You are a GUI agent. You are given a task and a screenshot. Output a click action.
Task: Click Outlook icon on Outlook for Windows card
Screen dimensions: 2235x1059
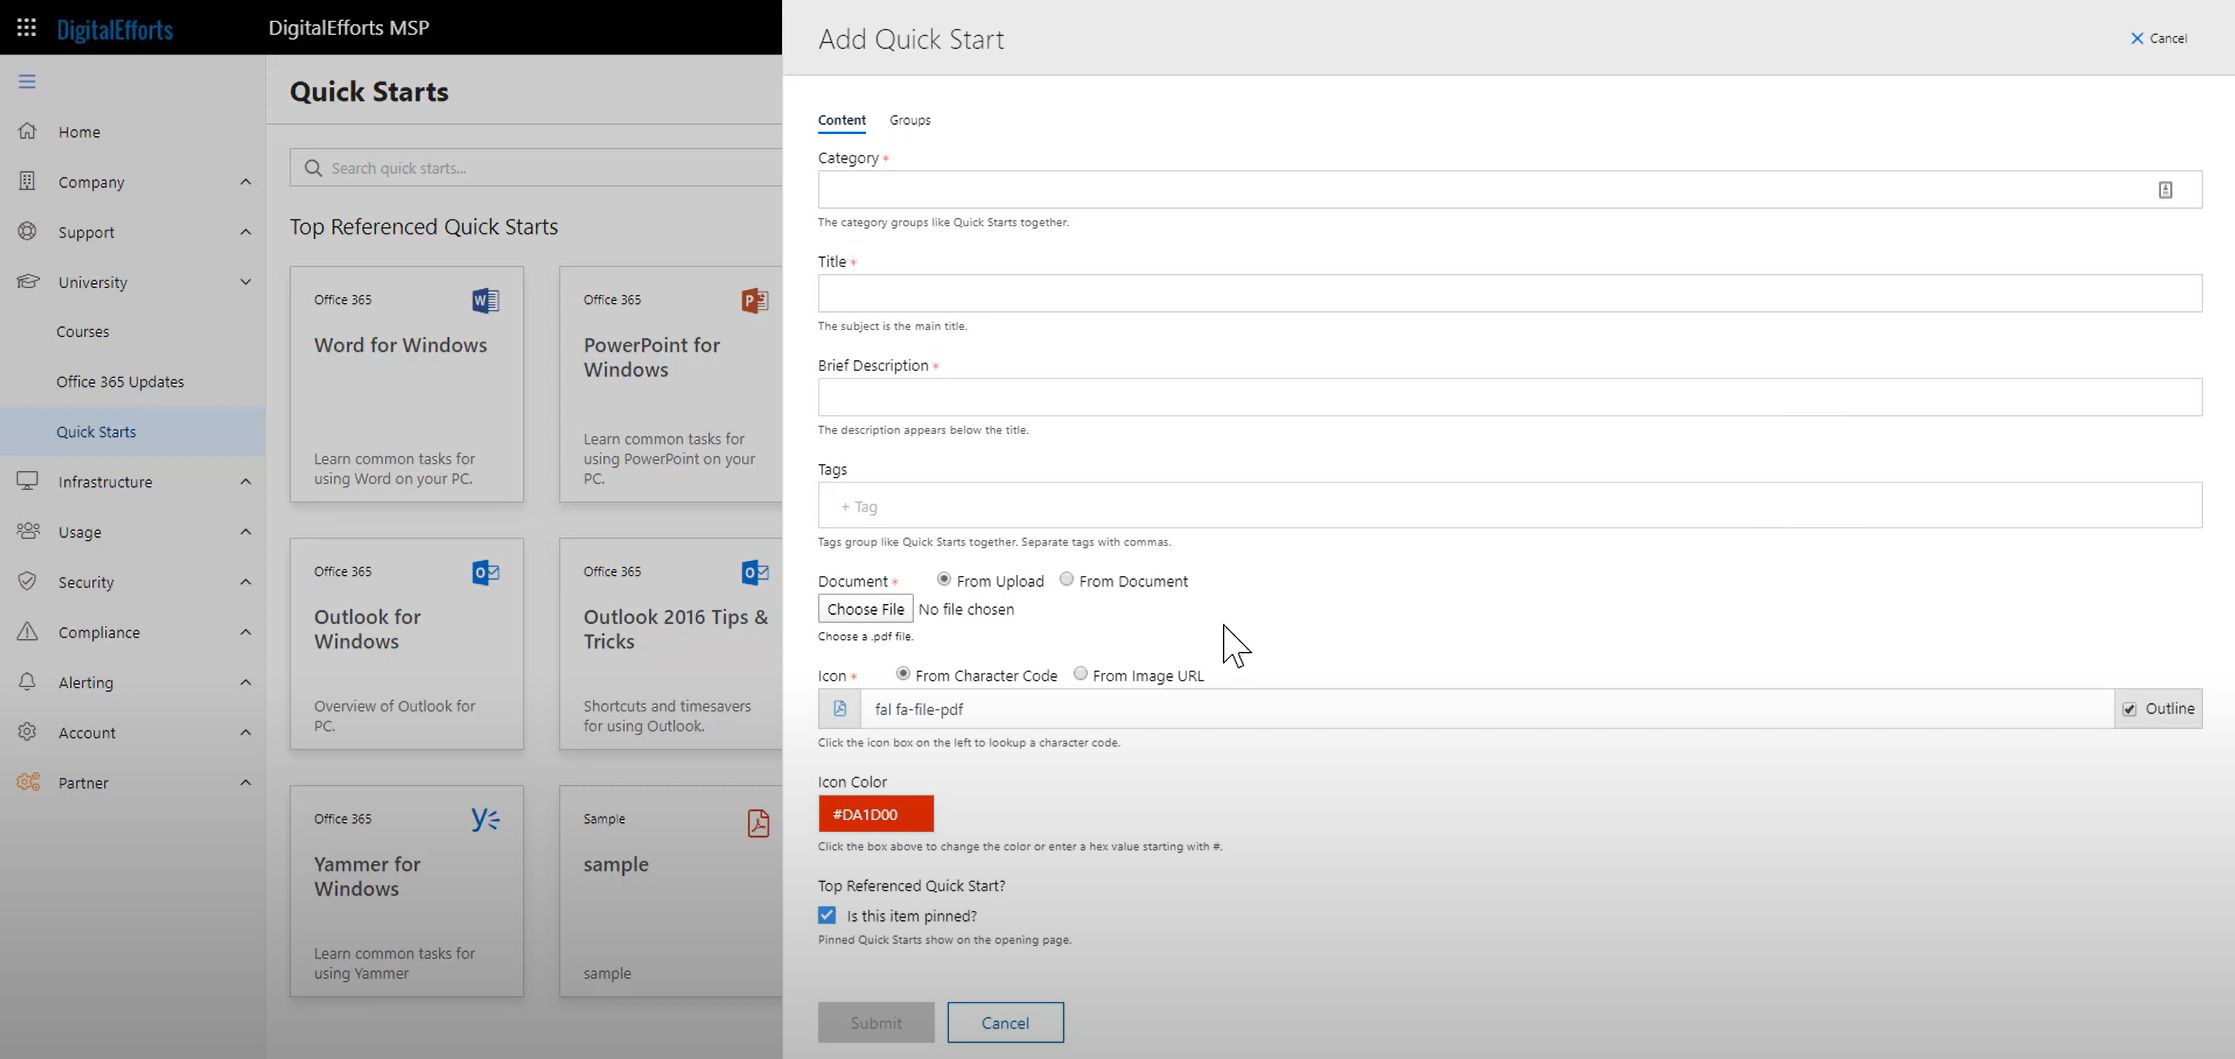tap(485, 572)
